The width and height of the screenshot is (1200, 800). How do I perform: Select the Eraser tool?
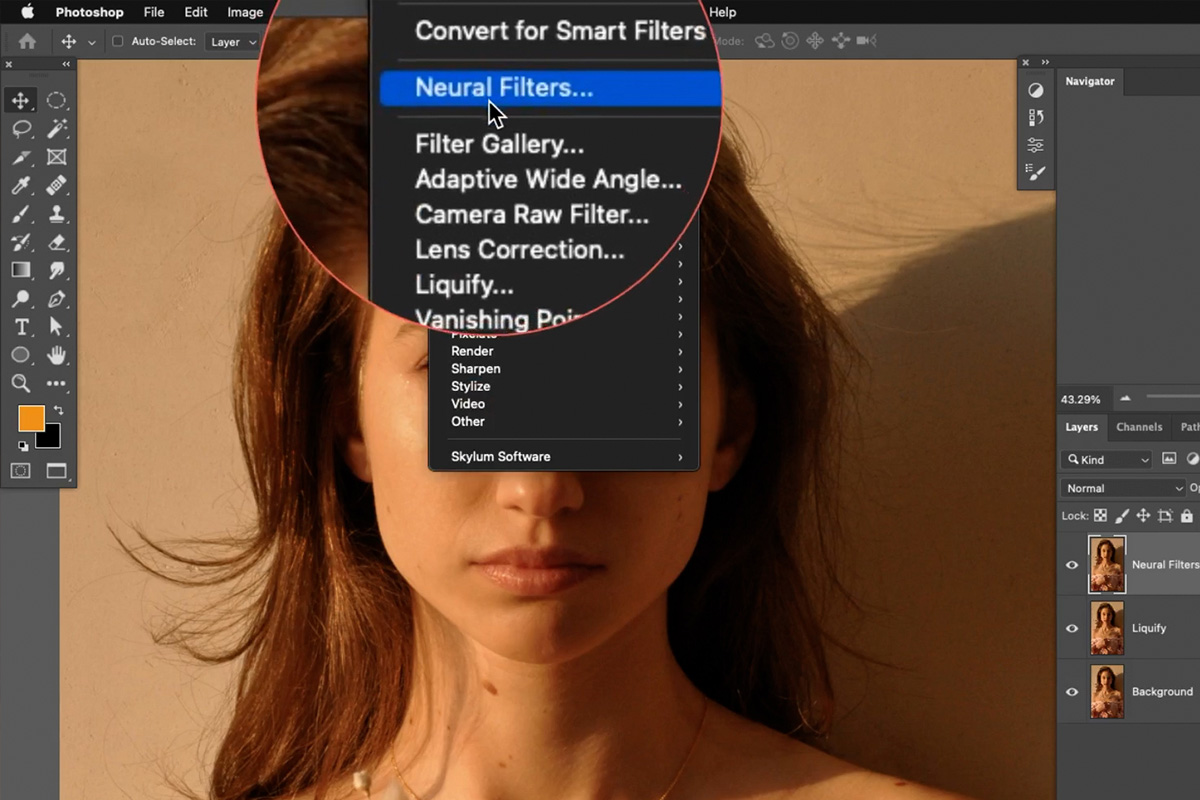(x=56, y=242)
